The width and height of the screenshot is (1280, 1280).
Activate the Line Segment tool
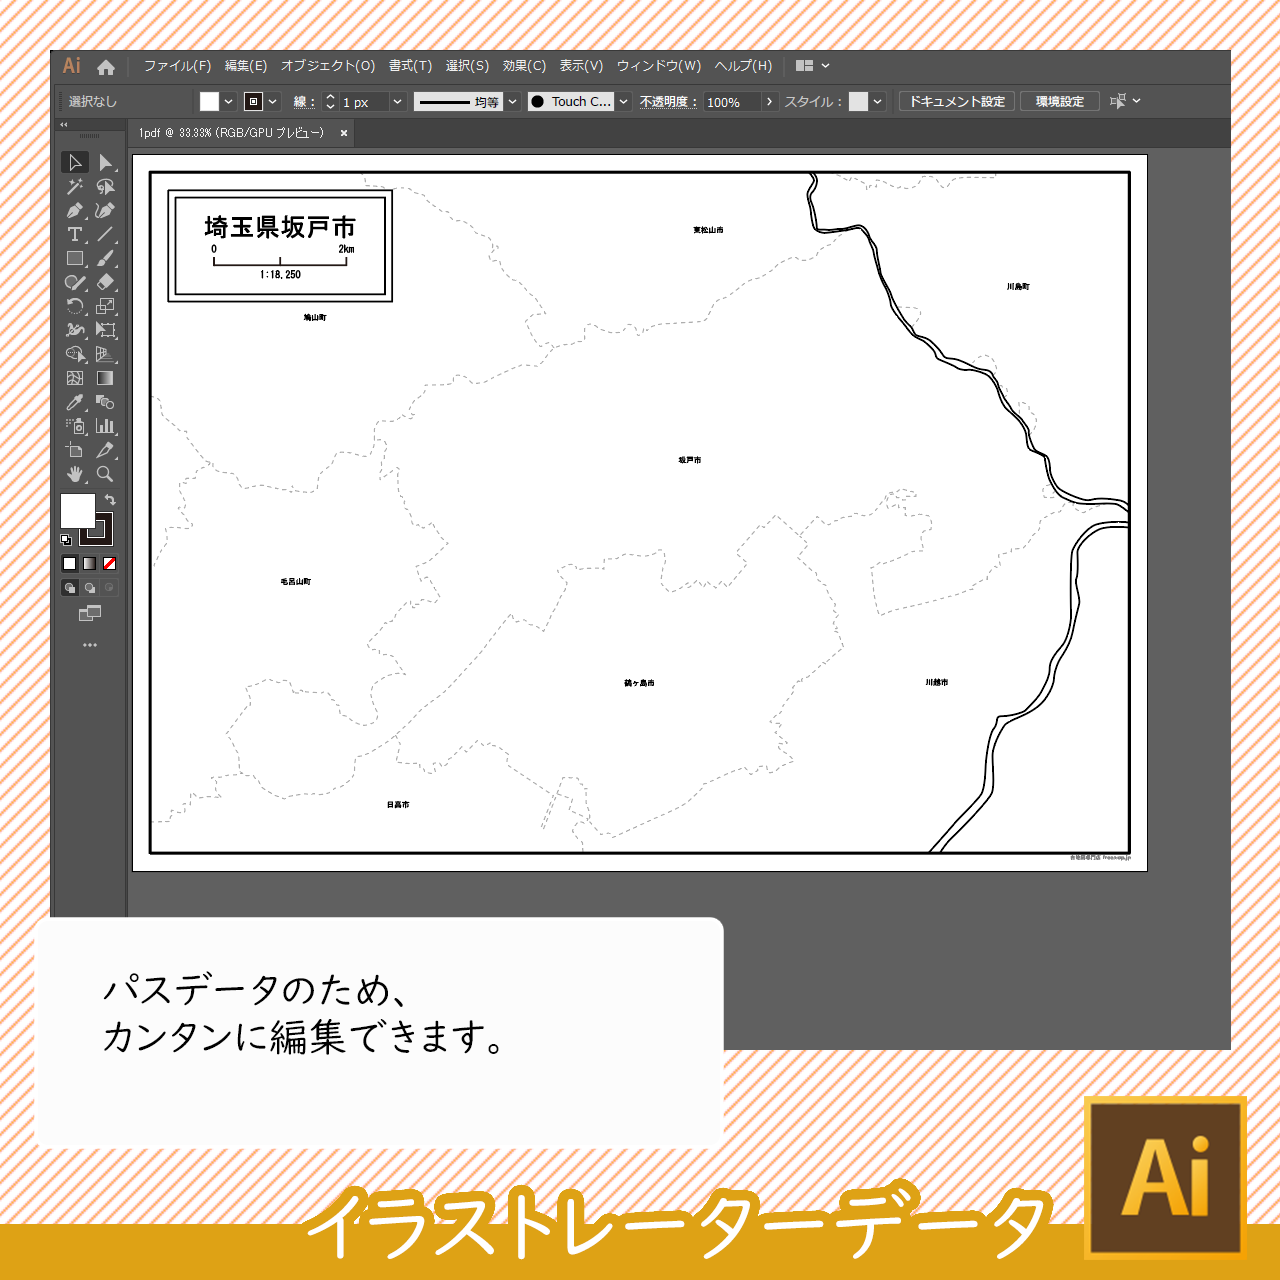click(105, 234)
